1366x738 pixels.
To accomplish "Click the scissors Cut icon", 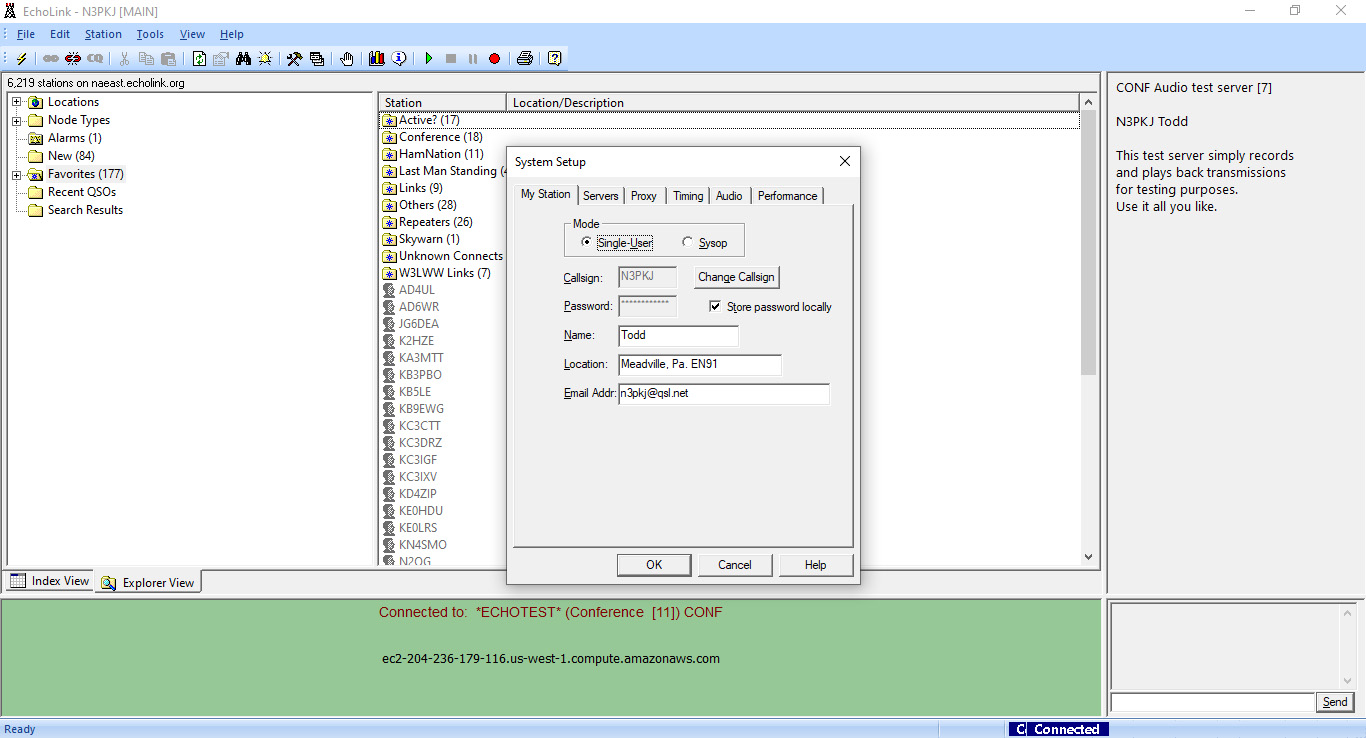I will (125, 59).
